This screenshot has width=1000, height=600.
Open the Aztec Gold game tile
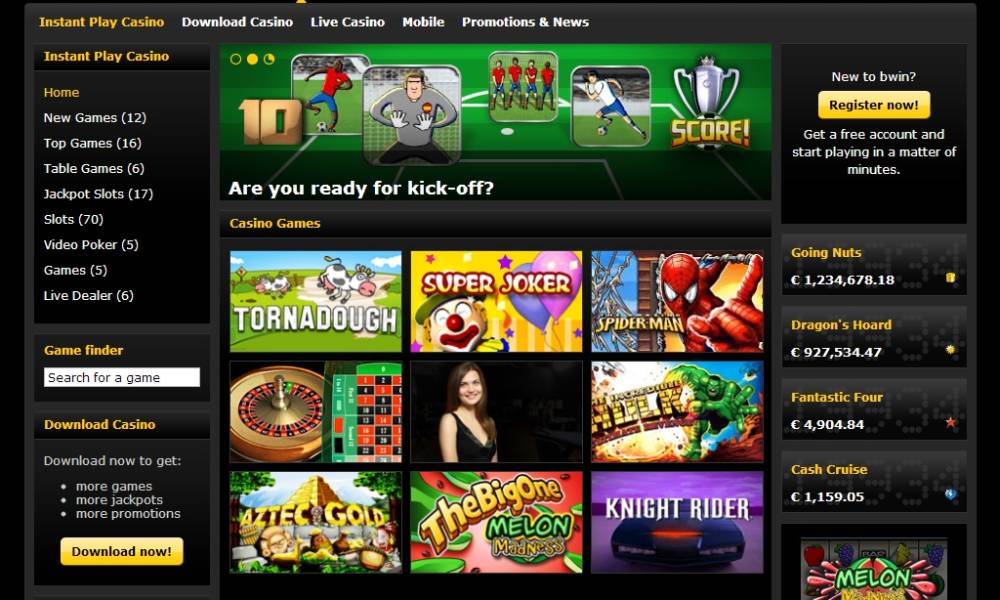316,522
